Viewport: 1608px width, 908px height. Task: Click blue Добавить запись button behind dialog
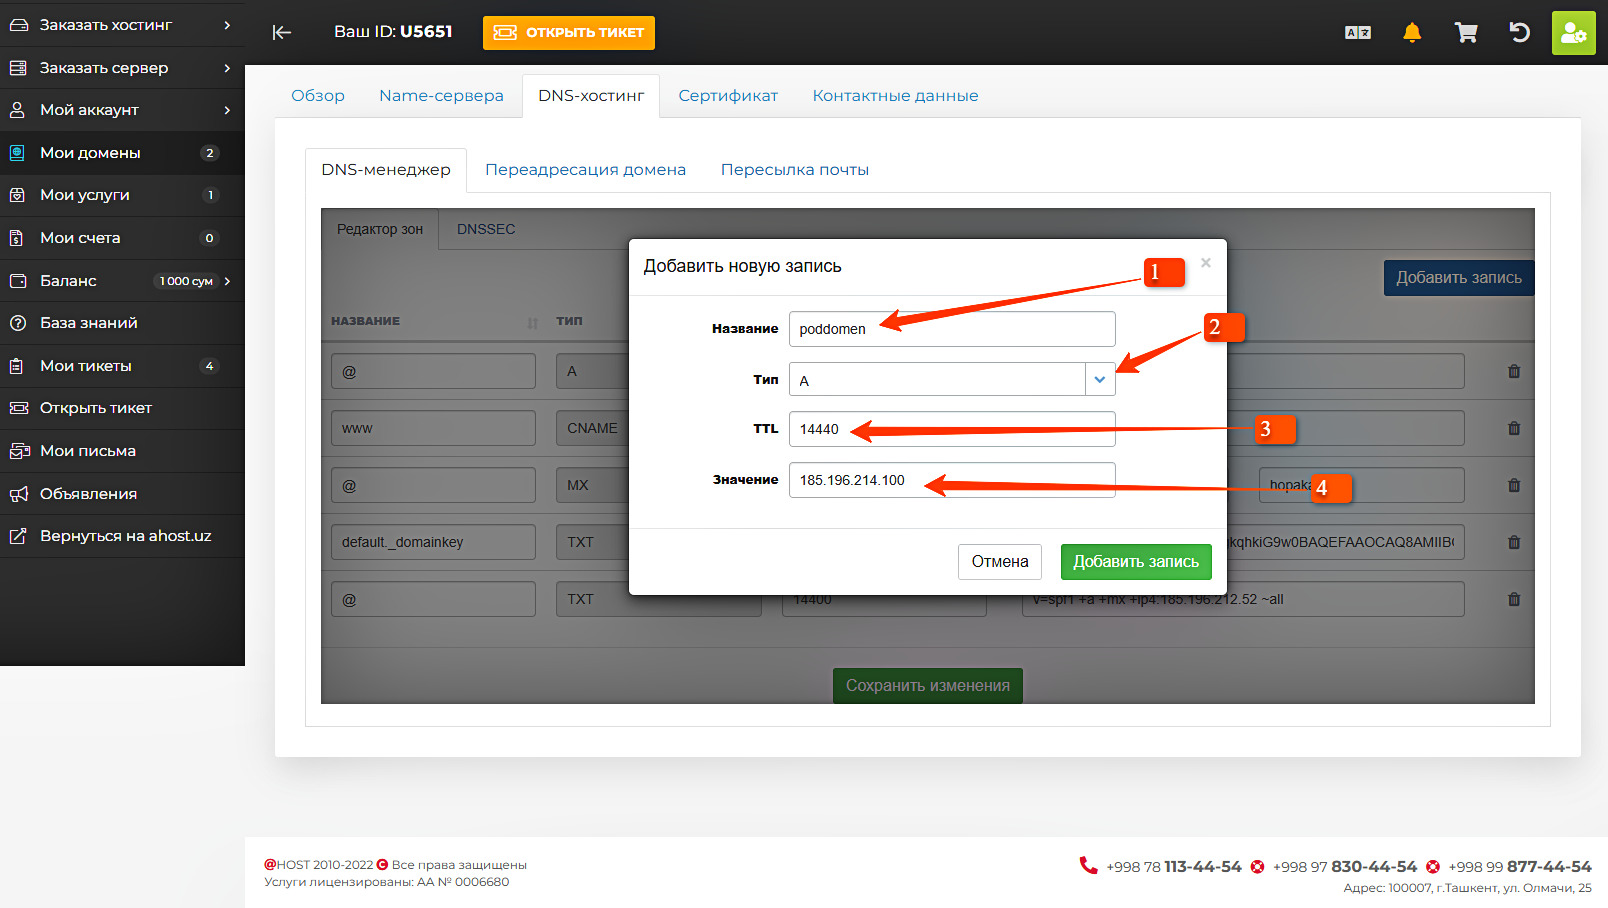click(x=1459, y=278)
